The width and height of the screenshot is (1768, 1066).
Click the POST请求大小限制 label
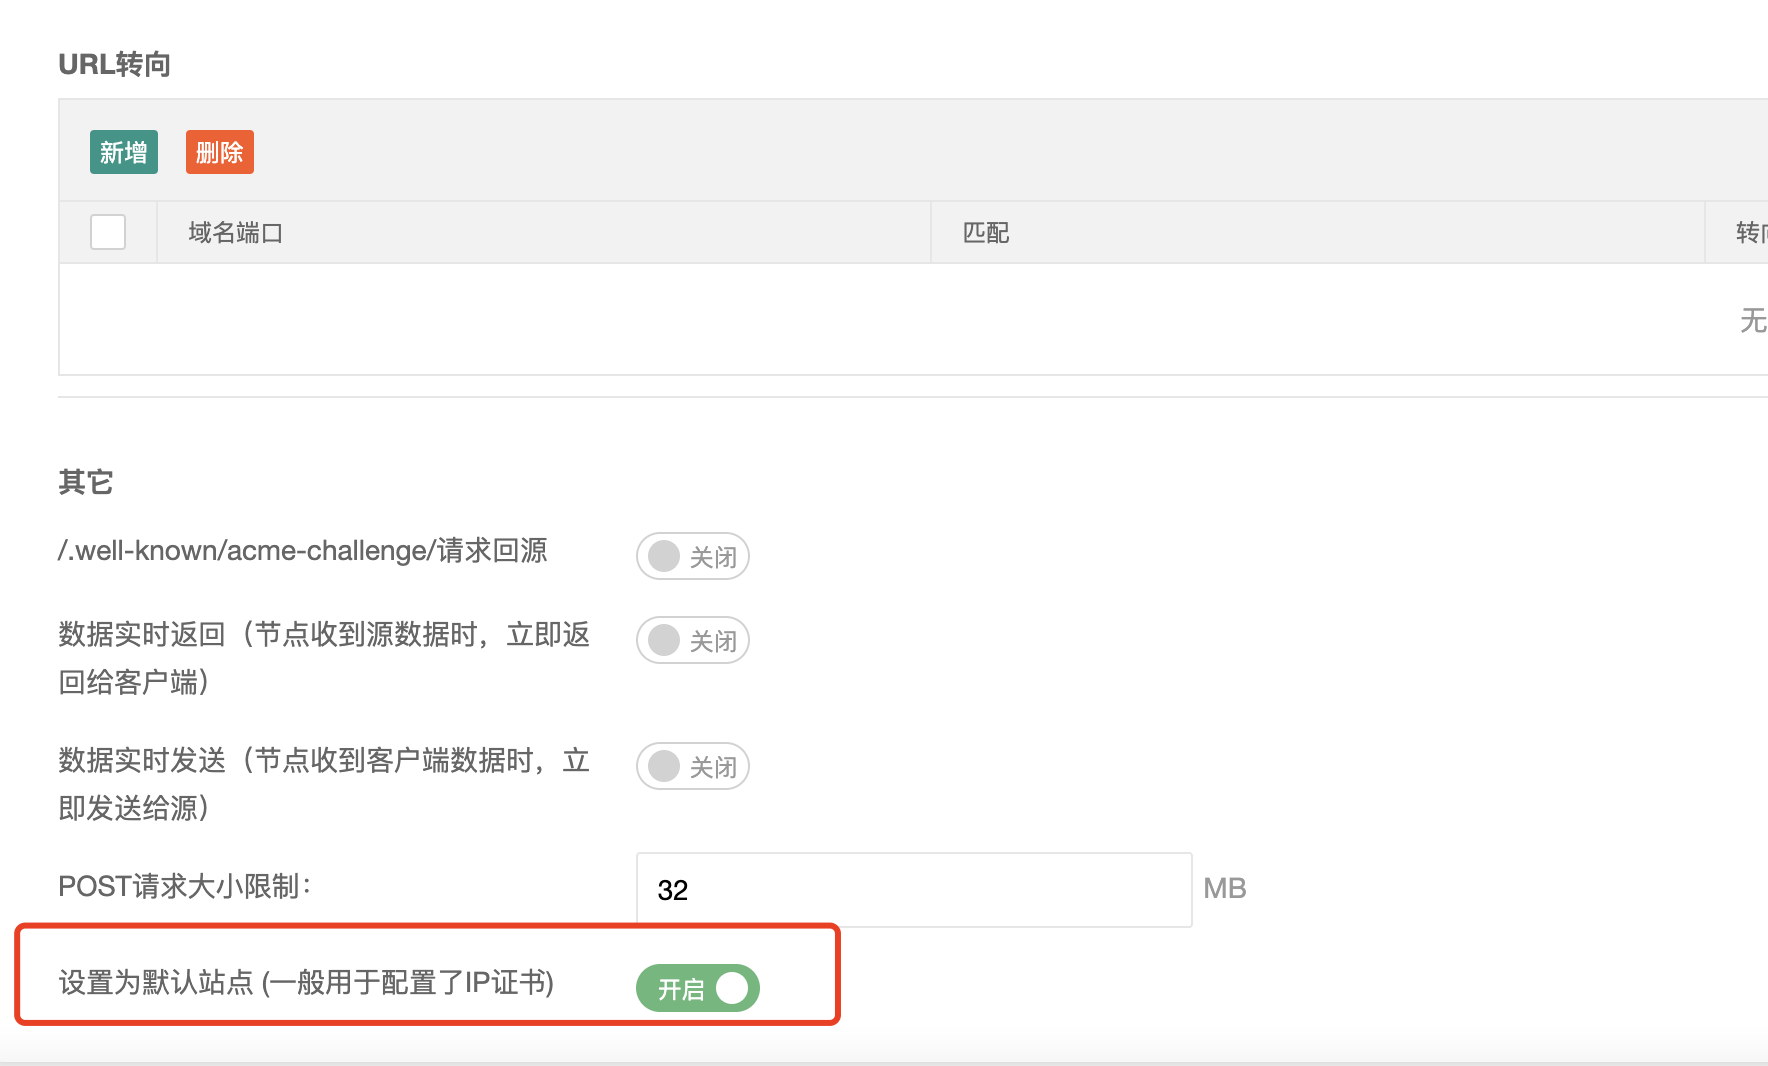point(185,886)
